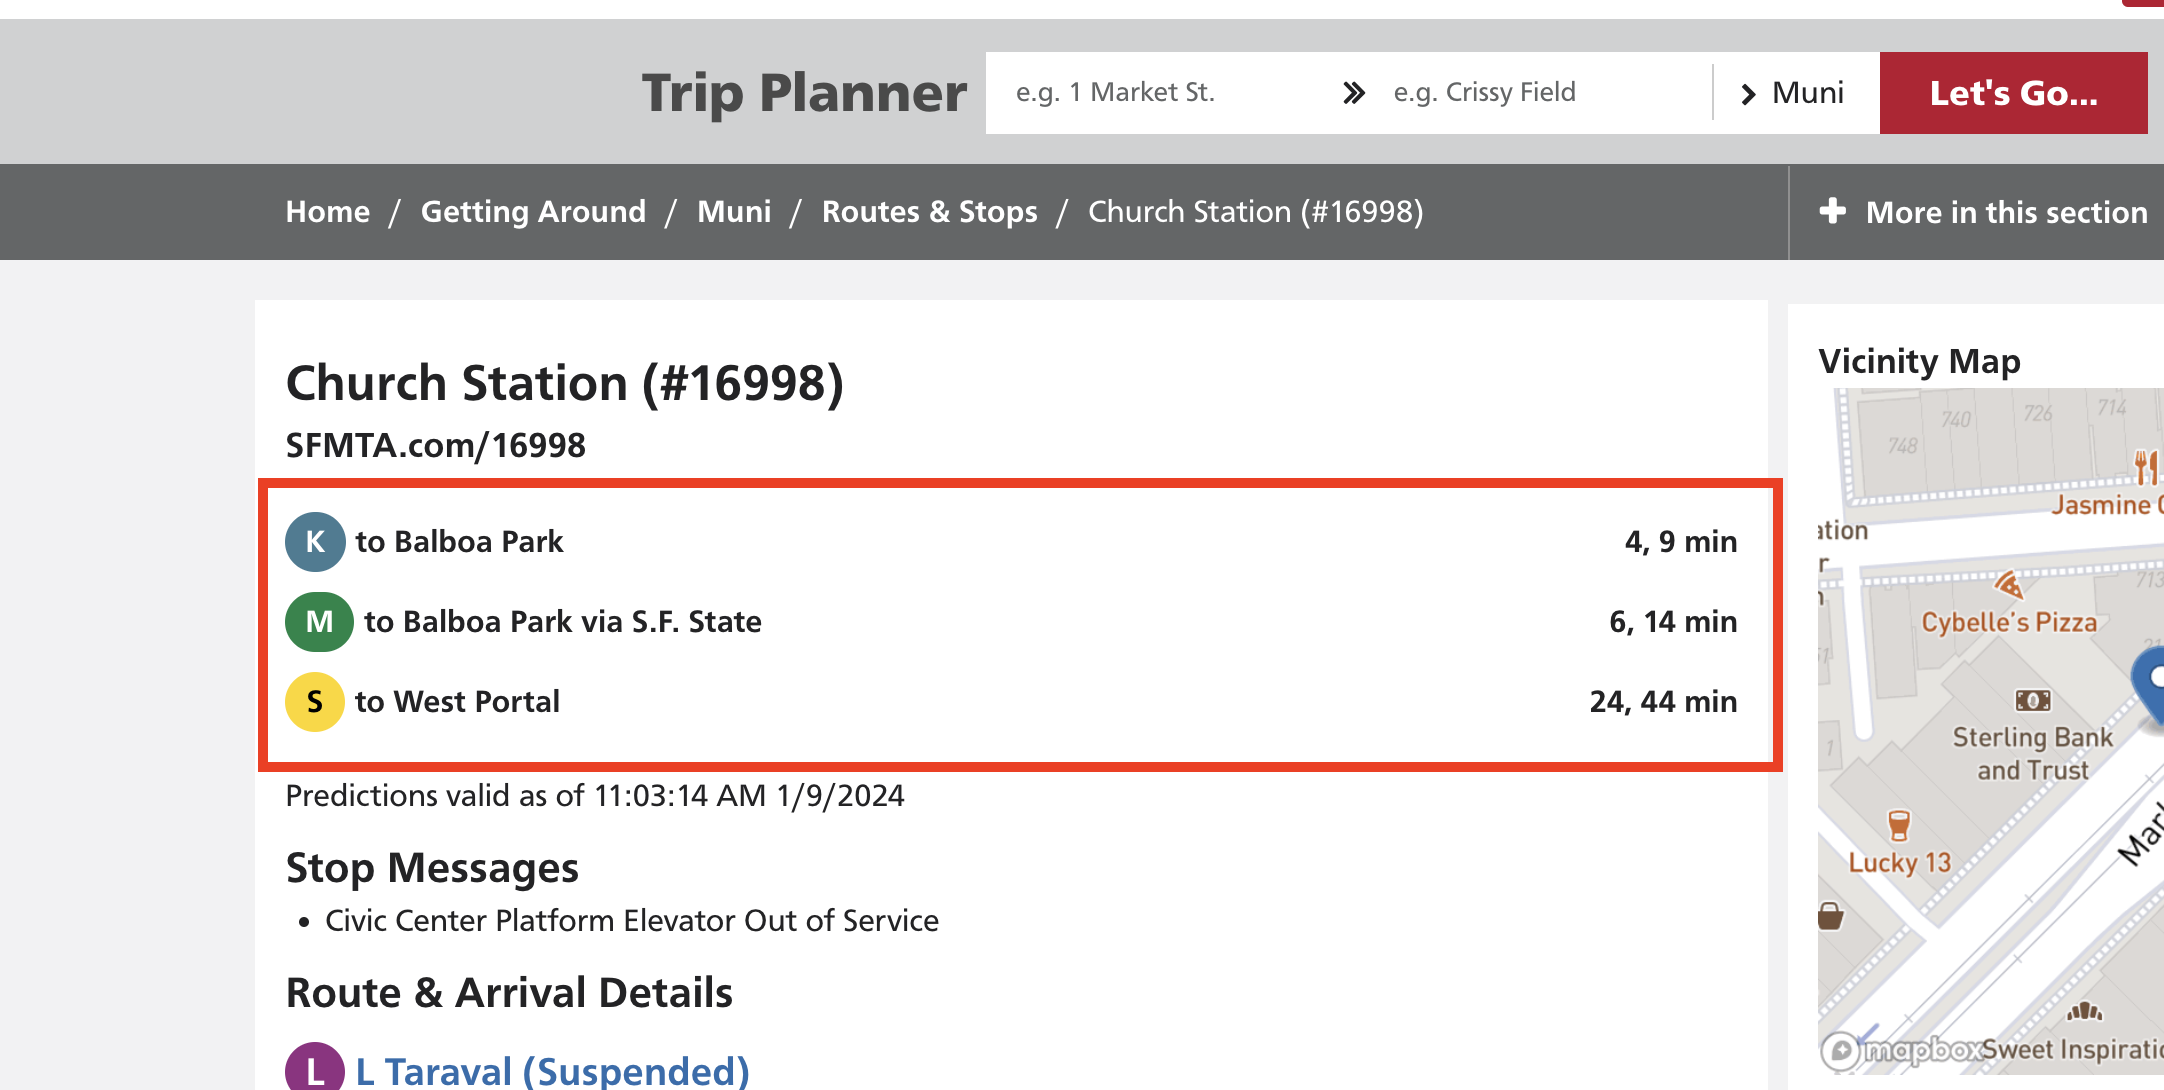Click the Sterling Bank icon on map
The width and height of the screenshot is (2164, 1090).
click(2033, 700)
